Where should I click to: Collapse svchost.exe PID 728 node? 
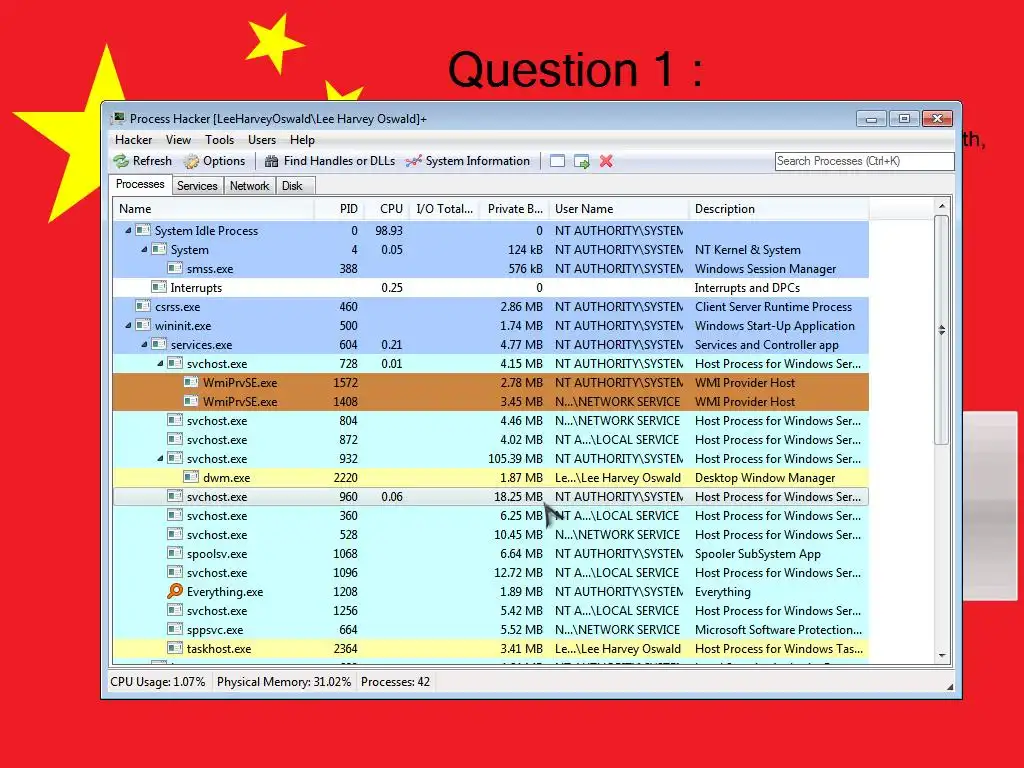click(x=161, y=363)
